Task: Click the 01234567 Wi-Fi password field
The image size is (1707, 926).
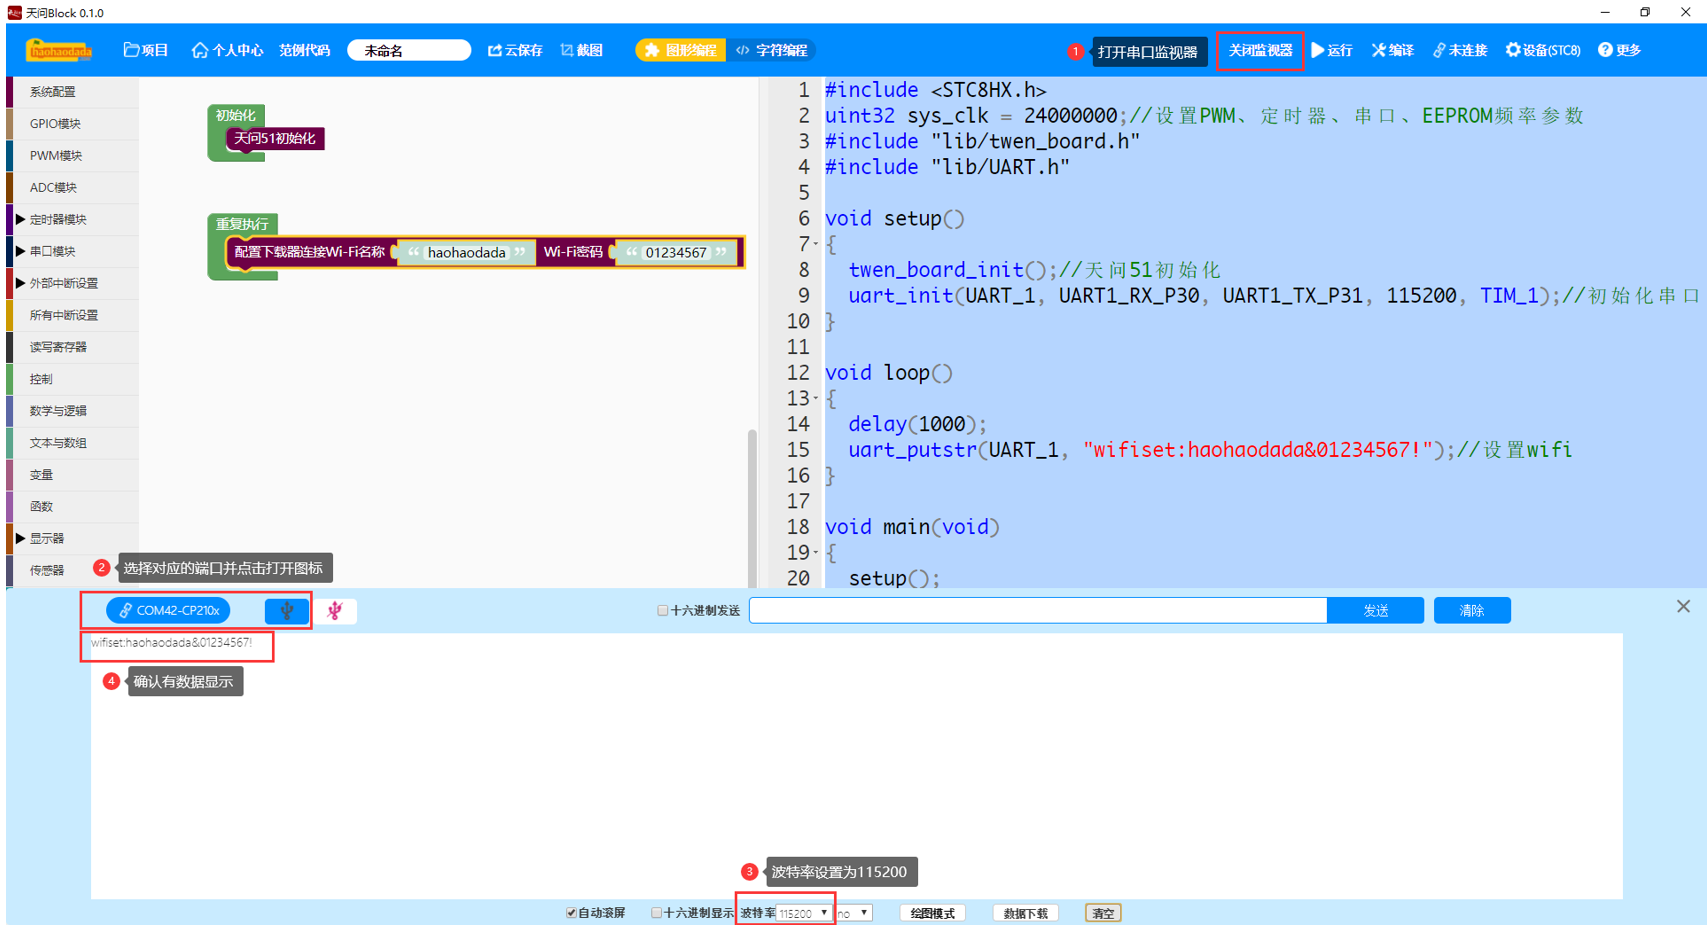Action: [x=676, y=253]
